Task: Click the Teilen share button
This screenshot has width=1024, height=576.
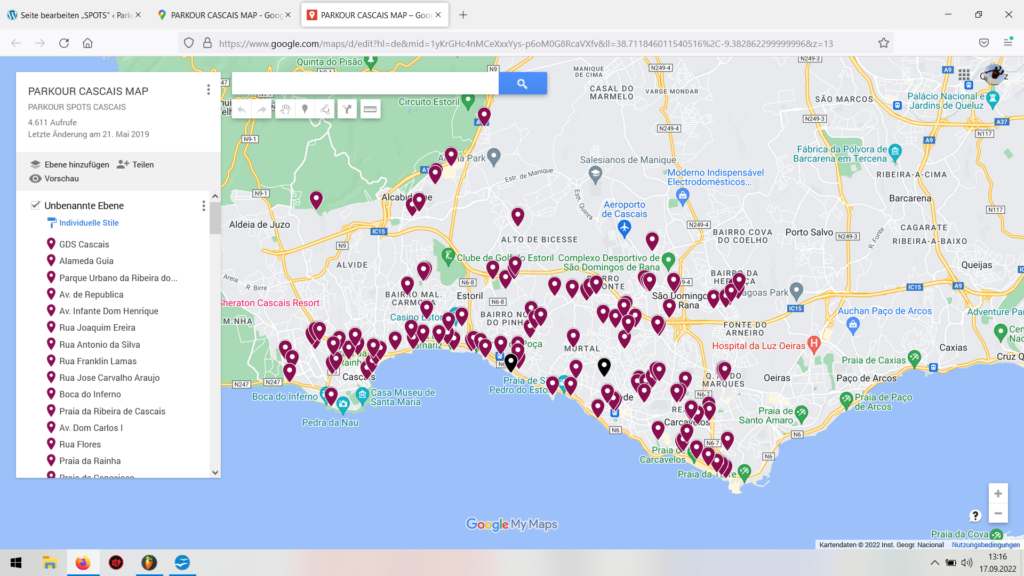Action: point(135,164)
